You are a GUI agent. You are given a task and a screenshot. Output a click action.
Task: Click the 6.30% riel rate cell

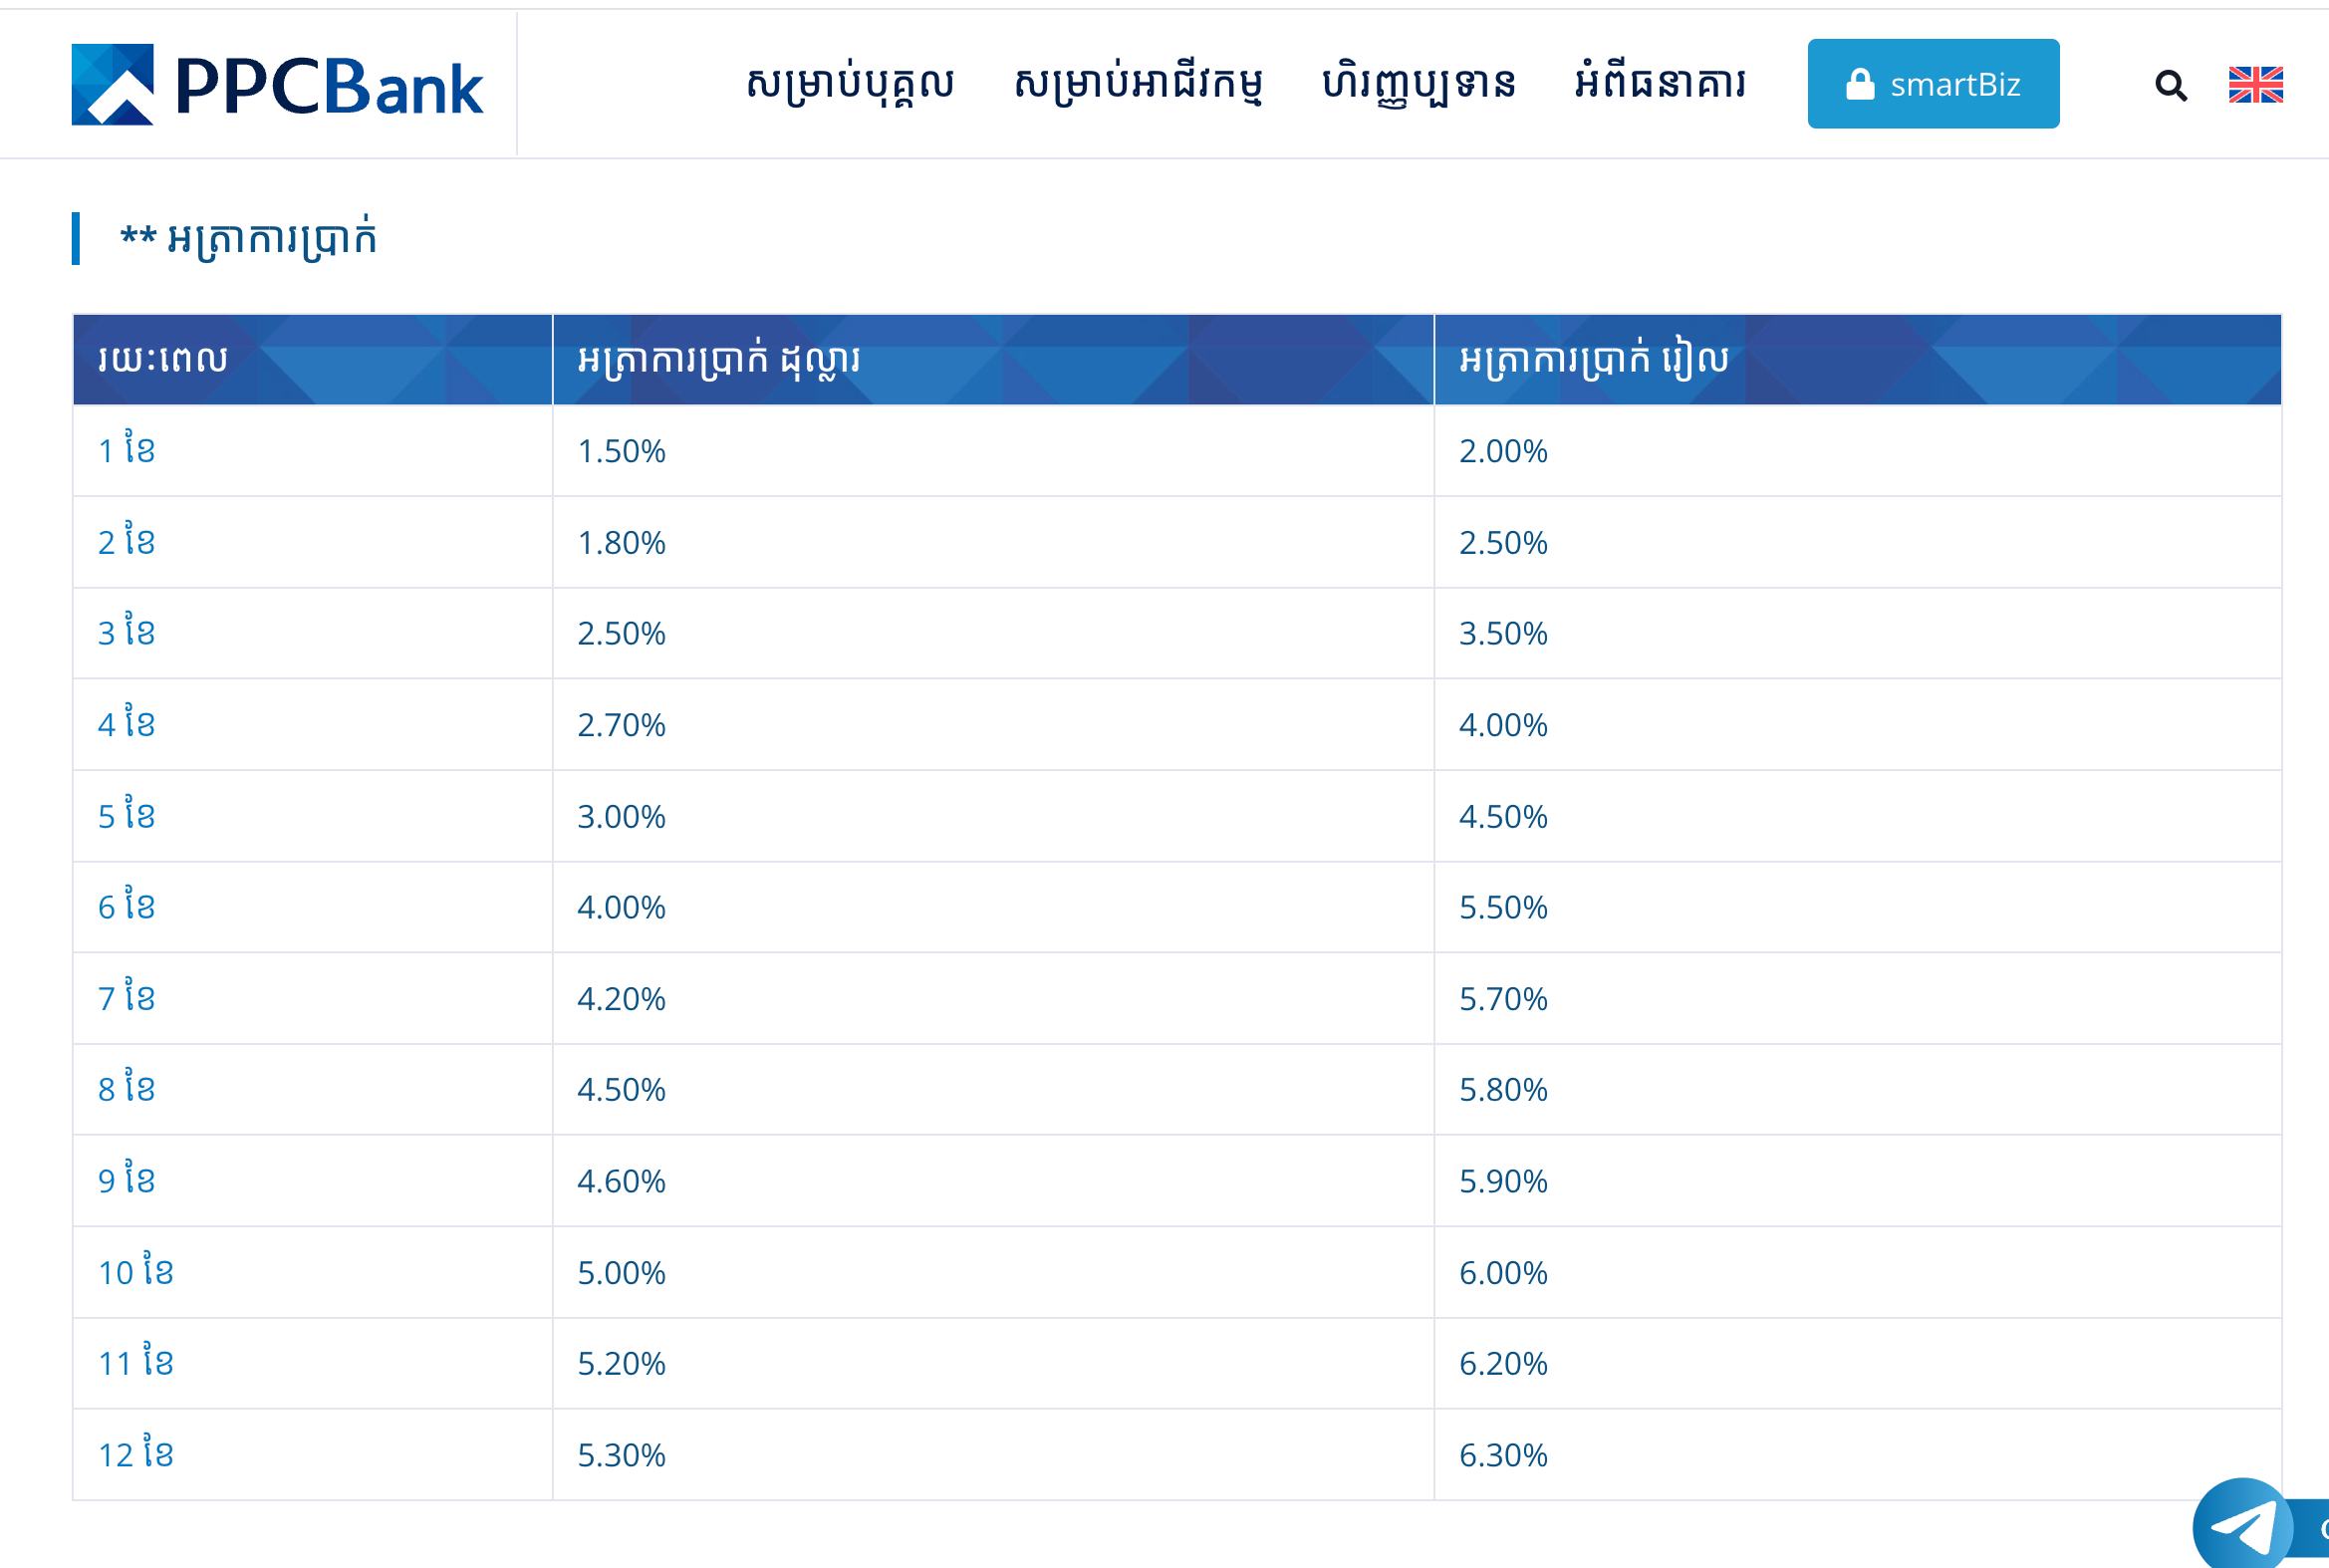1502,1455
